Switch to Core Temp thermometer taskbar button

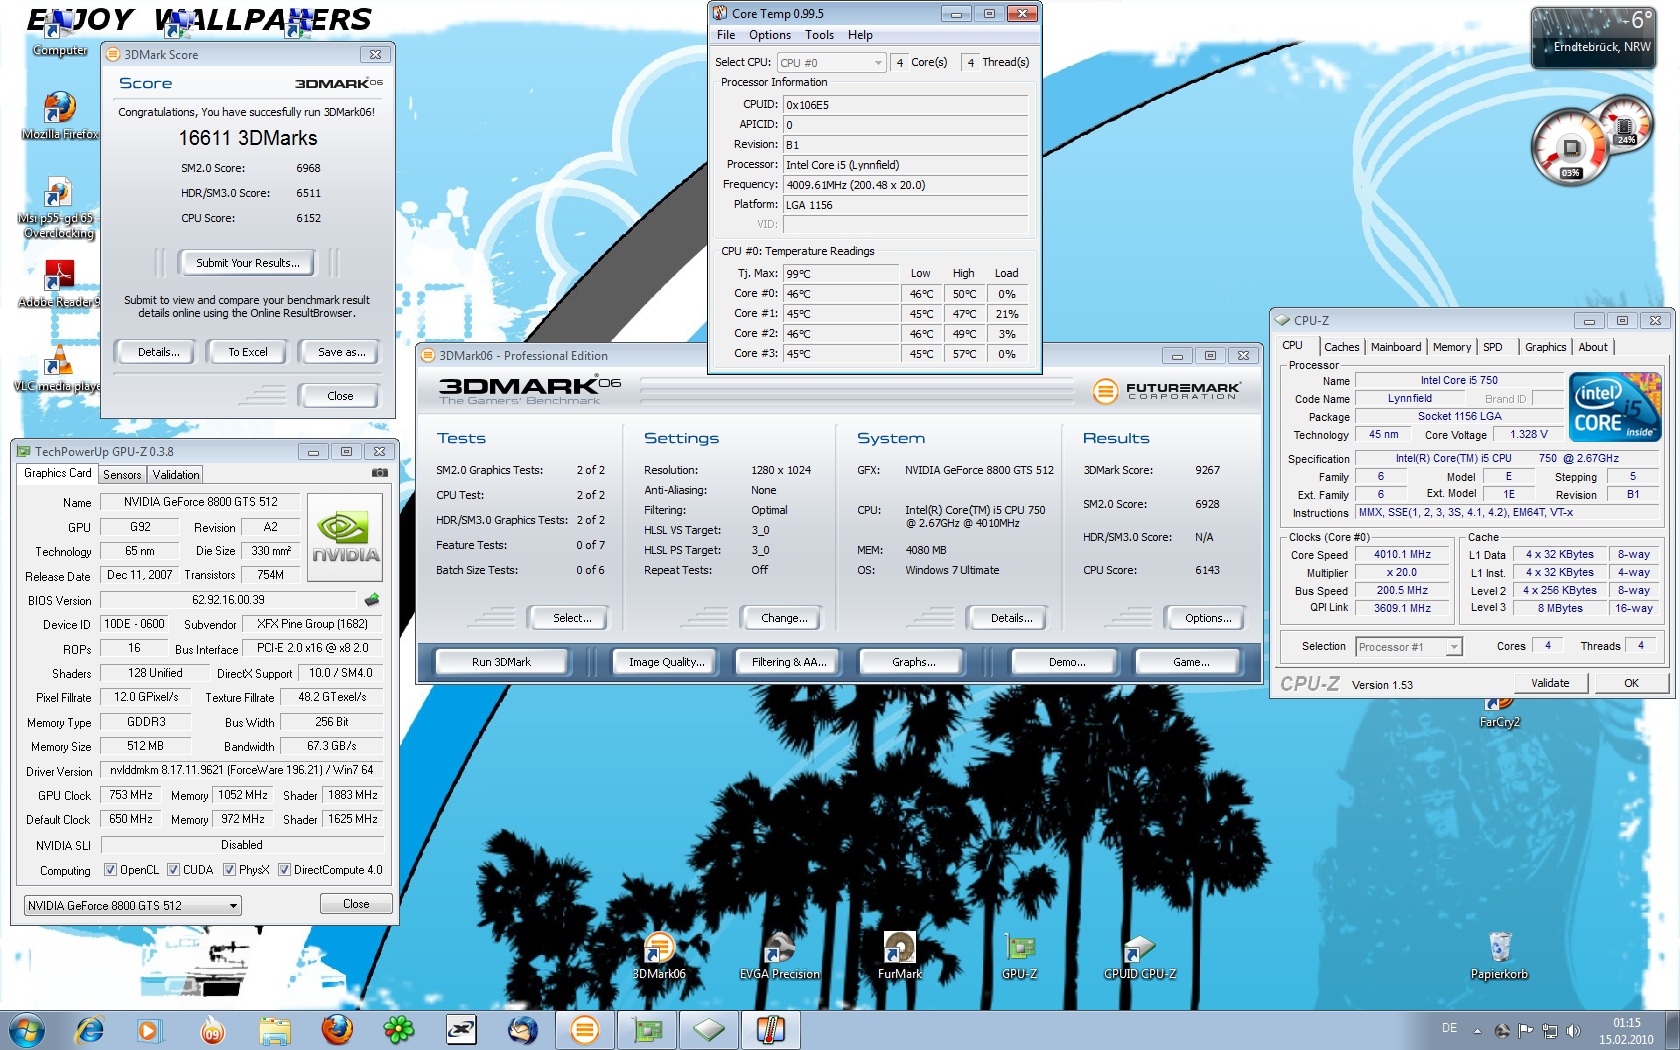coord(771,1030)
